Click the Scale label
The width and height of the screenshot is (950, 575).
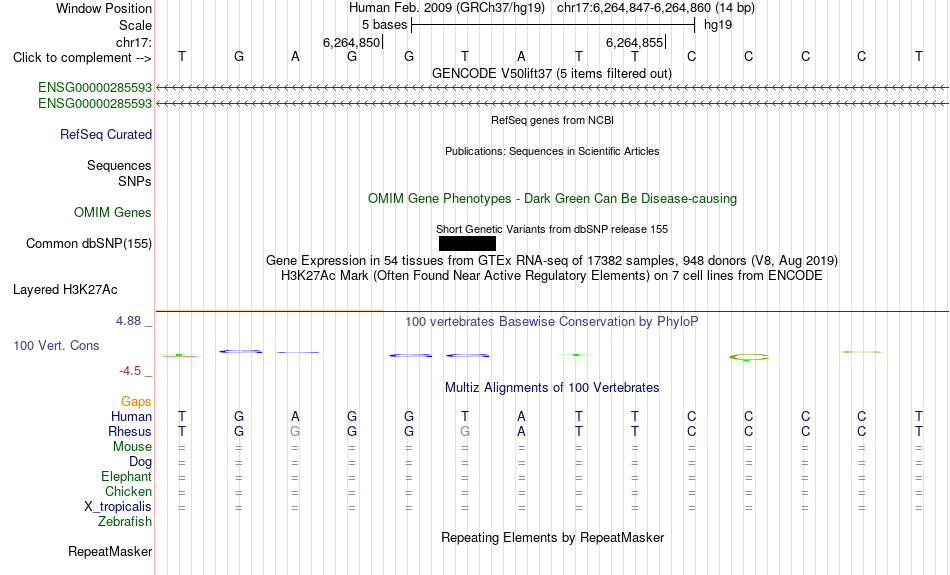[135, 25]
